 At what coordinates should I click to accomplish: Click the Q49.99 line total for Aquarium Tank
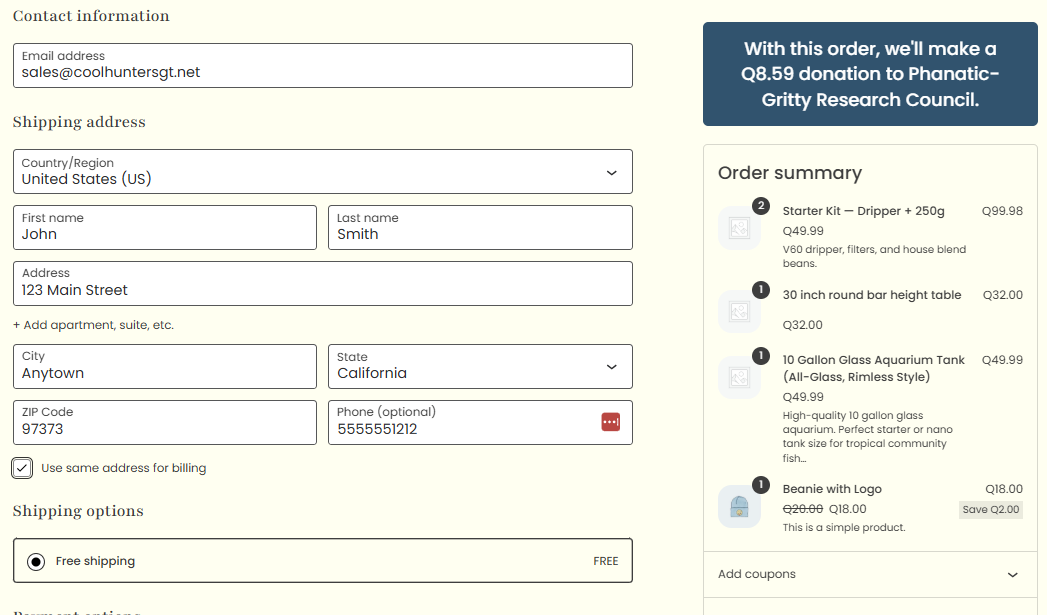(x=1002, y=360)
